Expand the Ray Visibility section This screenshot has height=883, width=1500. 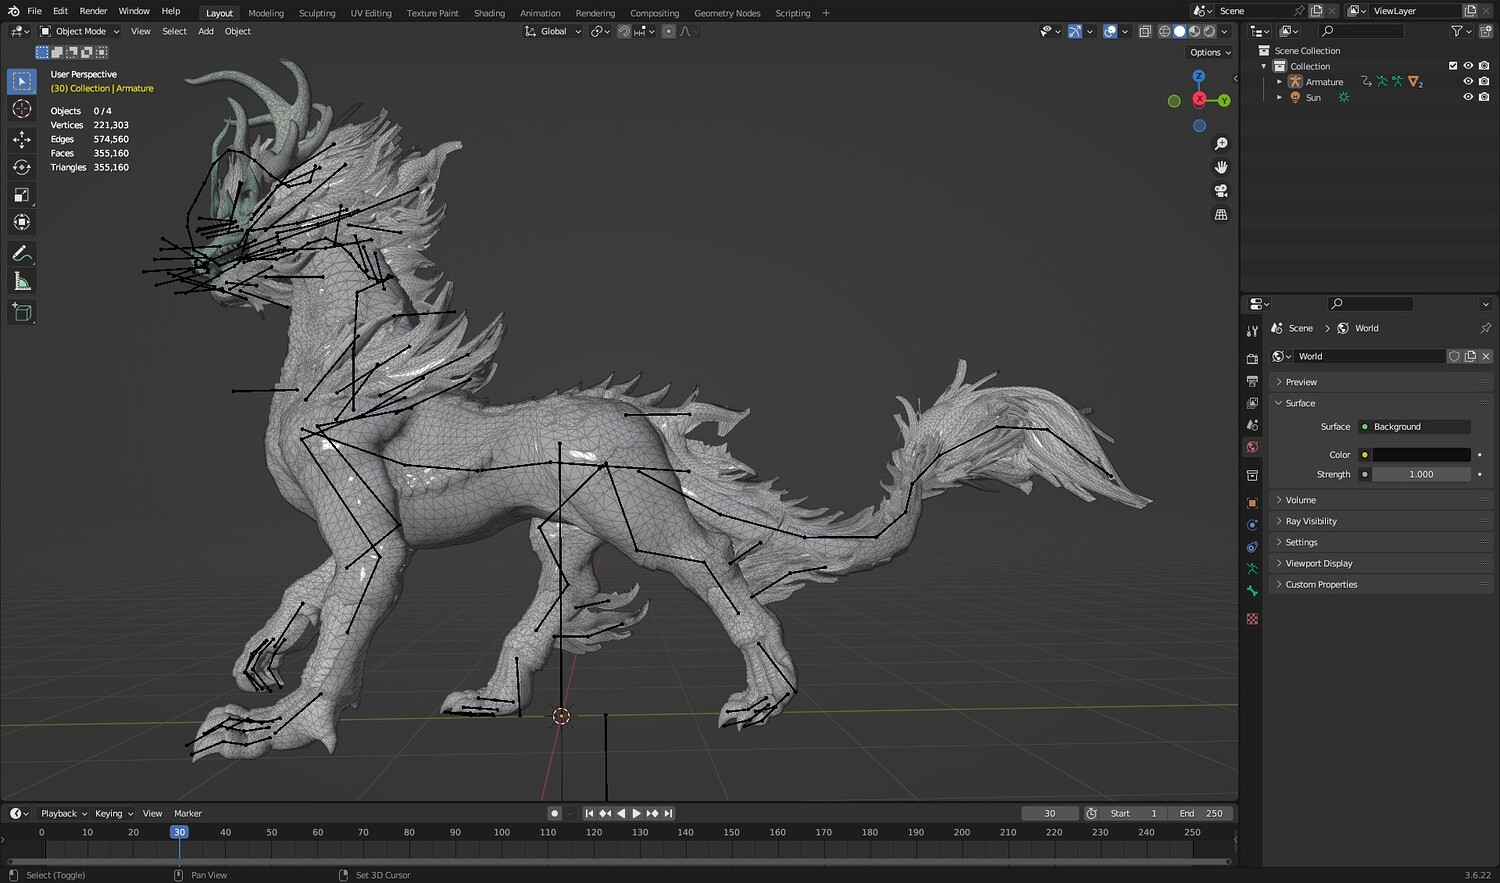coord(1310,521)
